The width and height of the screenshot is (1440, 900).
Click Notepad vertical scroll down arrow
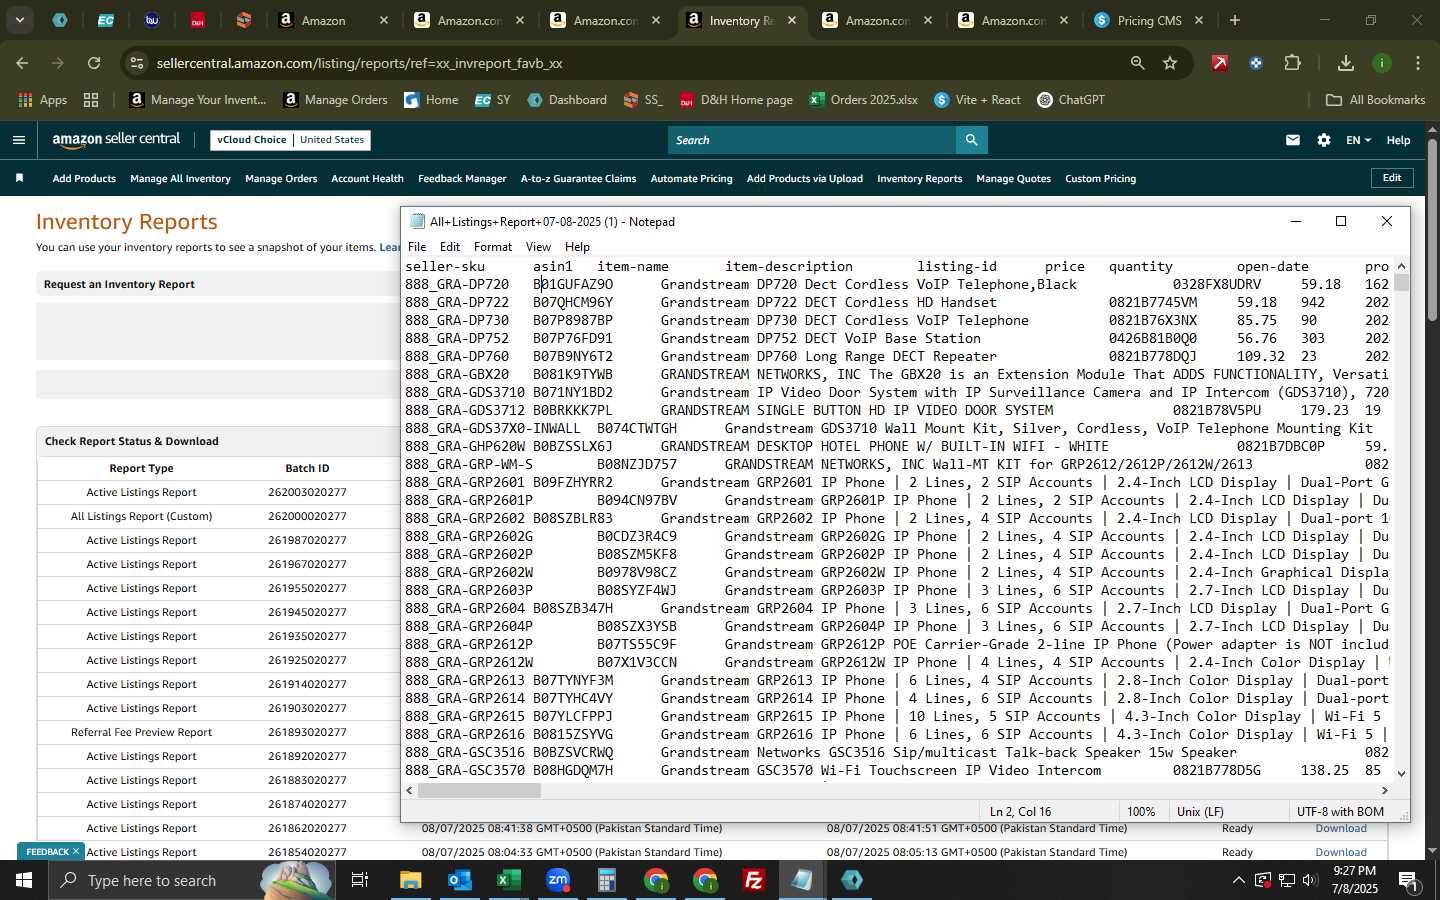1401,773
